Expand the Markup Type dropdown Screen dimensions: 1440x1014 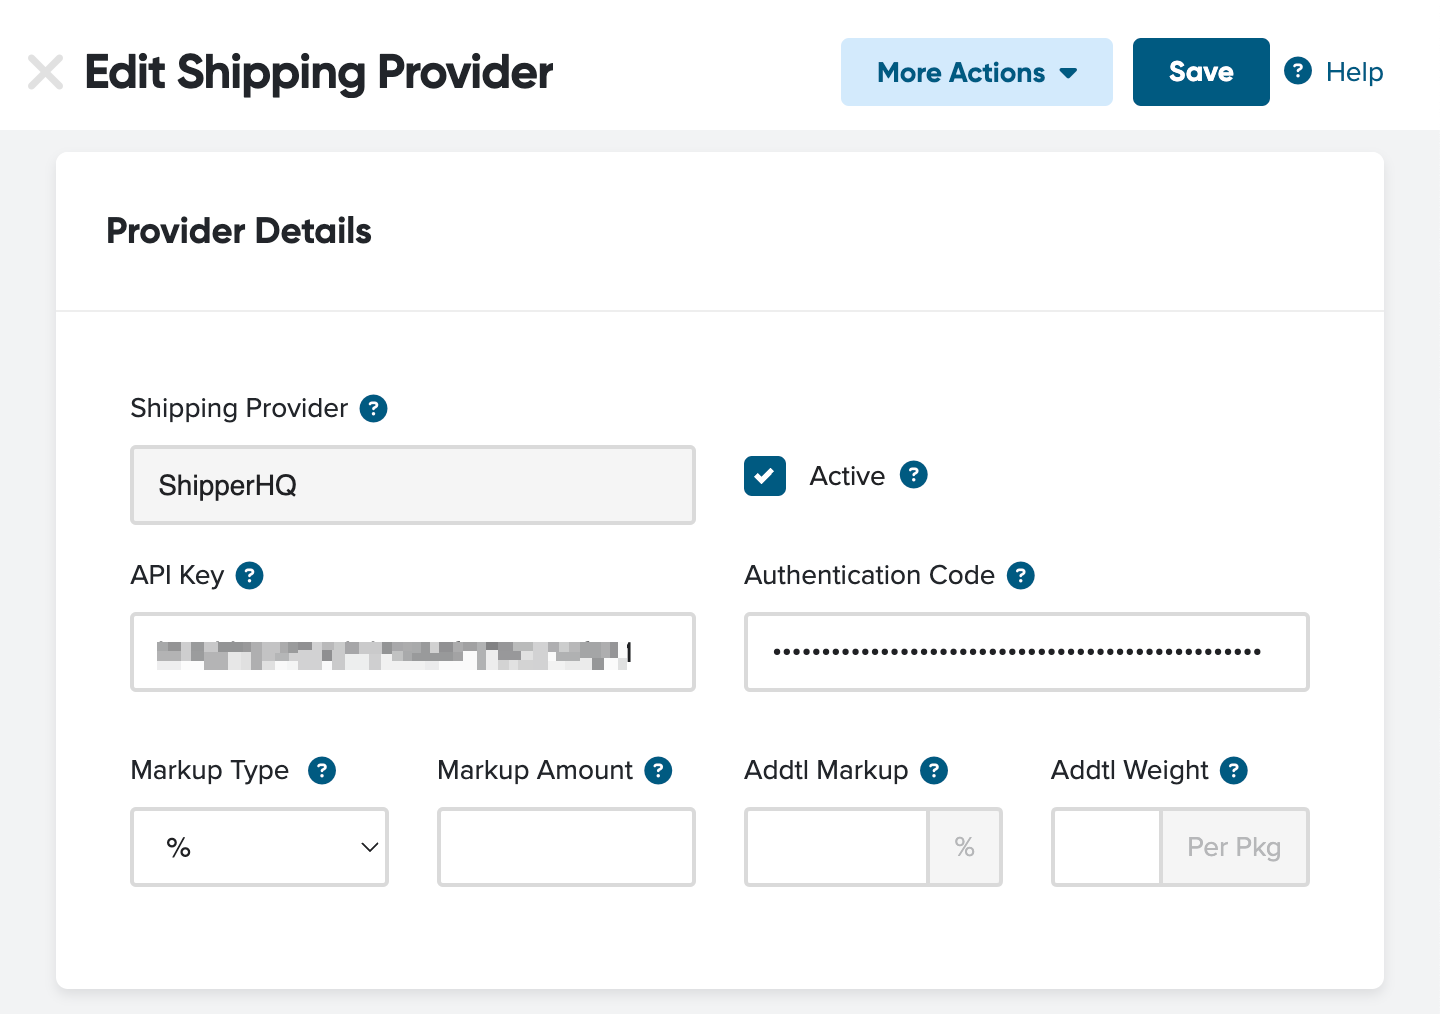pyautogui.click(x=259, y=847)
